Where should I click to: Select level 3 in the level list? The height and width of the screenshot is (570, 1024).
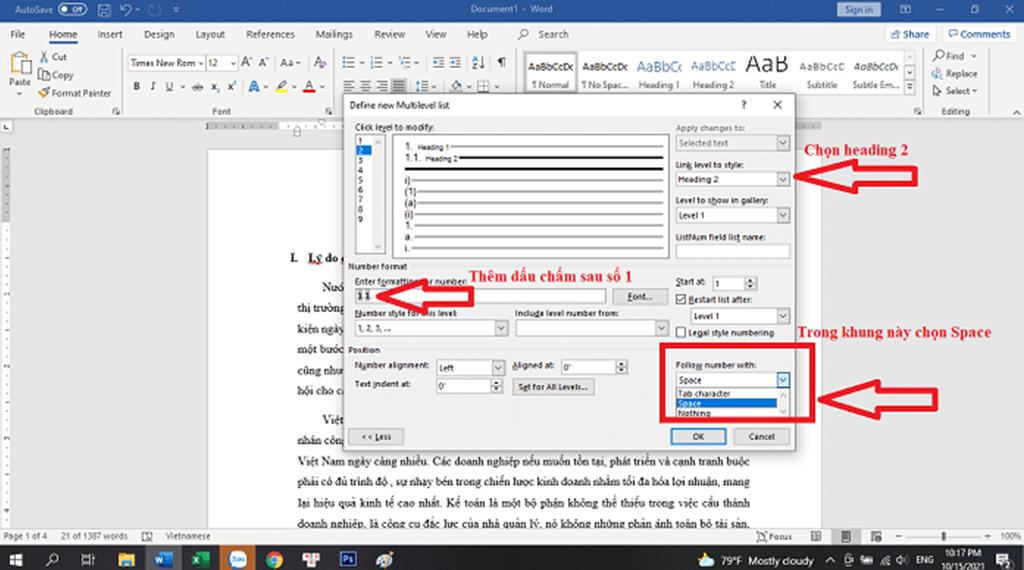[x=360, y=161]
